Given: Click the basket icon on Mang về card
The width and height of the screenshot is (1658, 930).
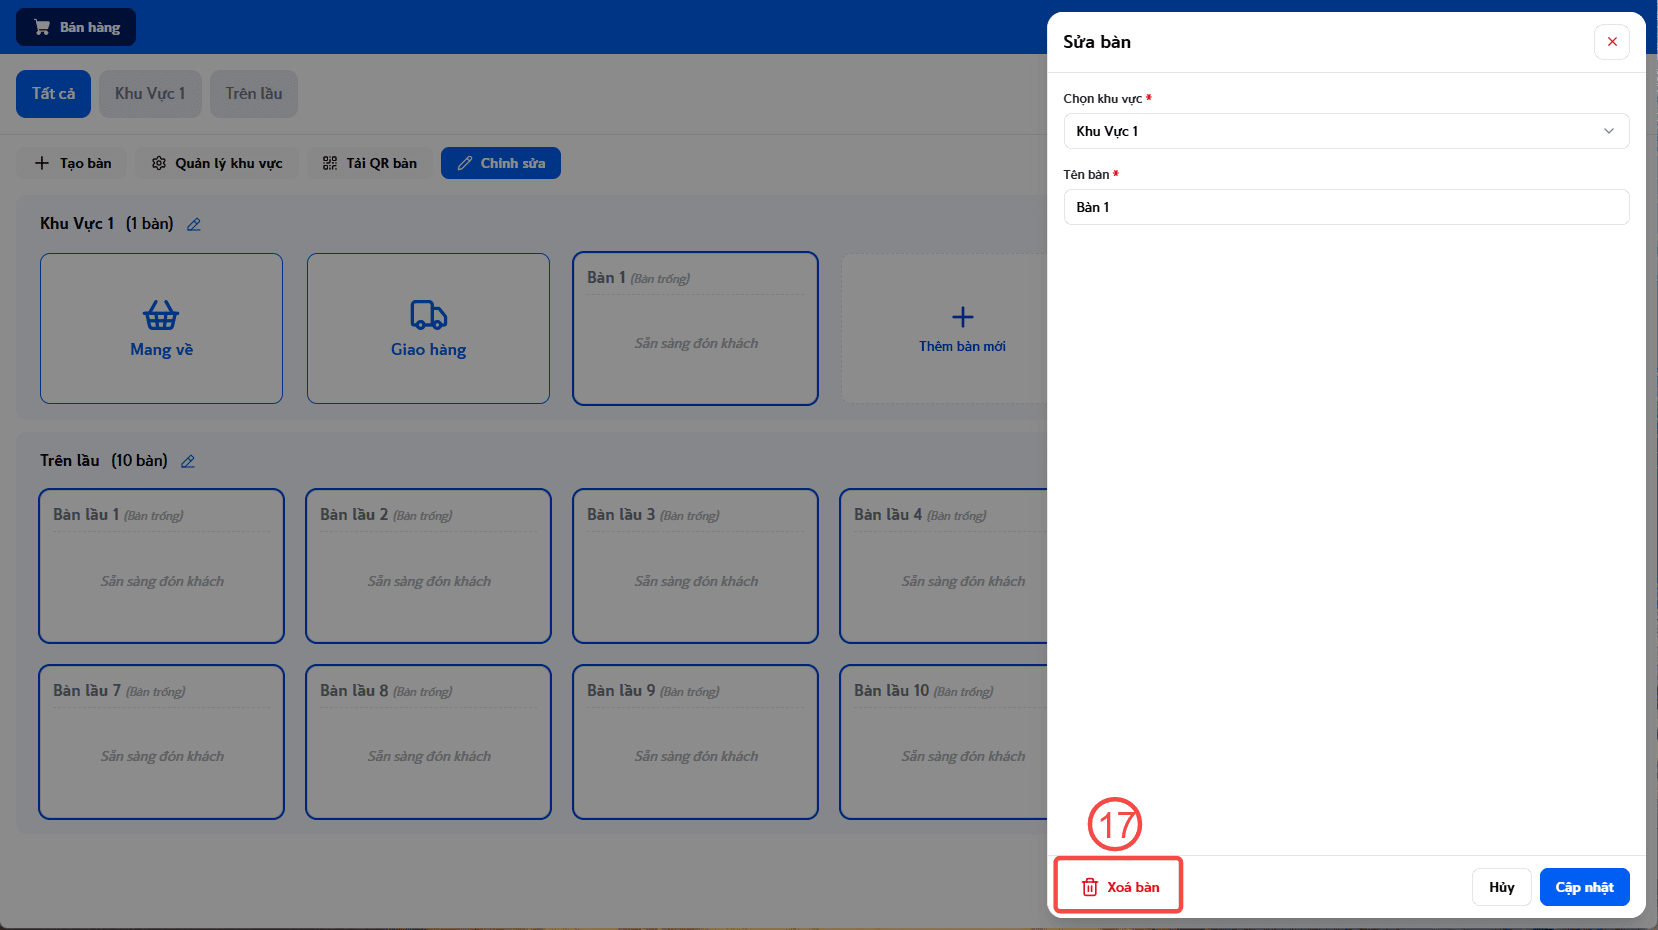Looking at the screenshot, I should pos(161,315).
